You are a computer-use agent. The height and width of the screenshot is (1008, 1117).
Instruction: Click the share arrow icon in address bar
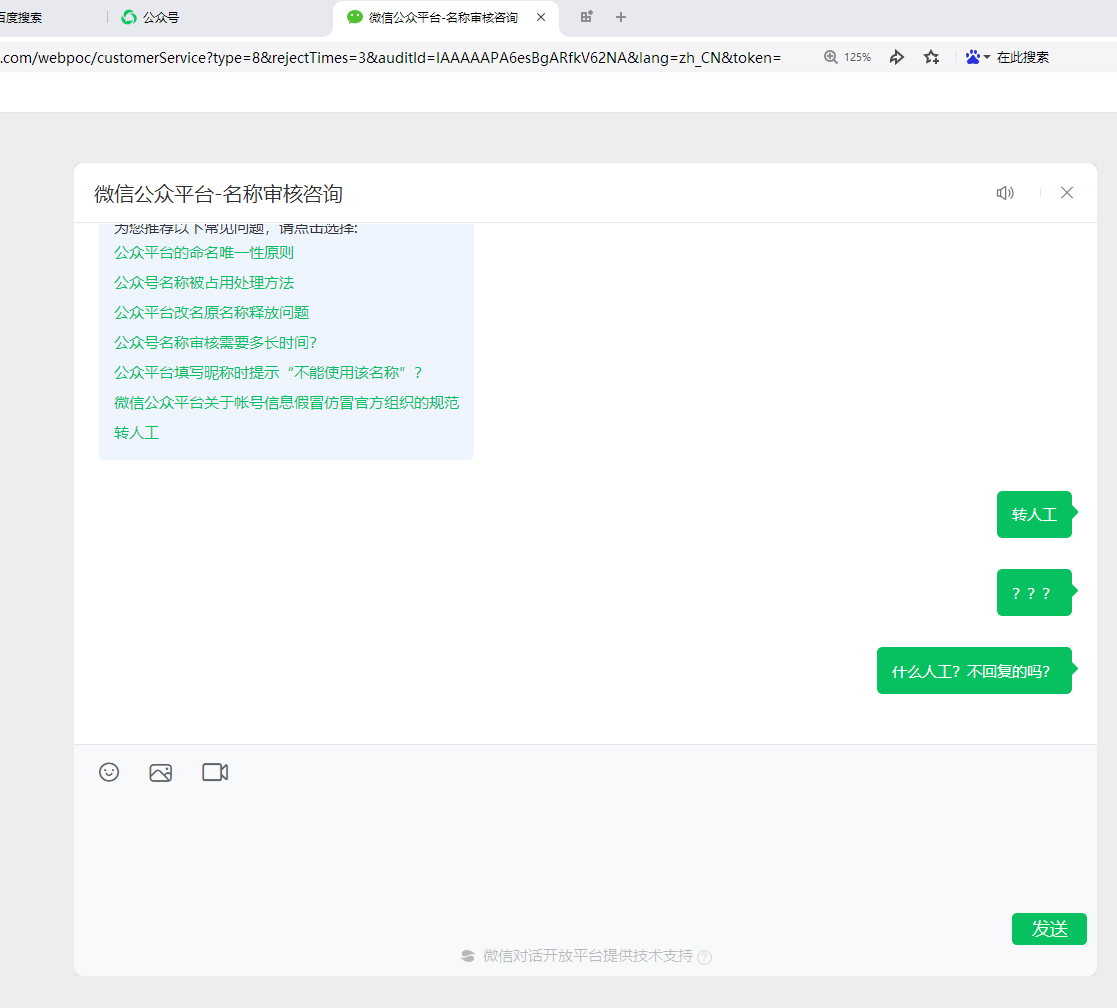pos(897,57)
